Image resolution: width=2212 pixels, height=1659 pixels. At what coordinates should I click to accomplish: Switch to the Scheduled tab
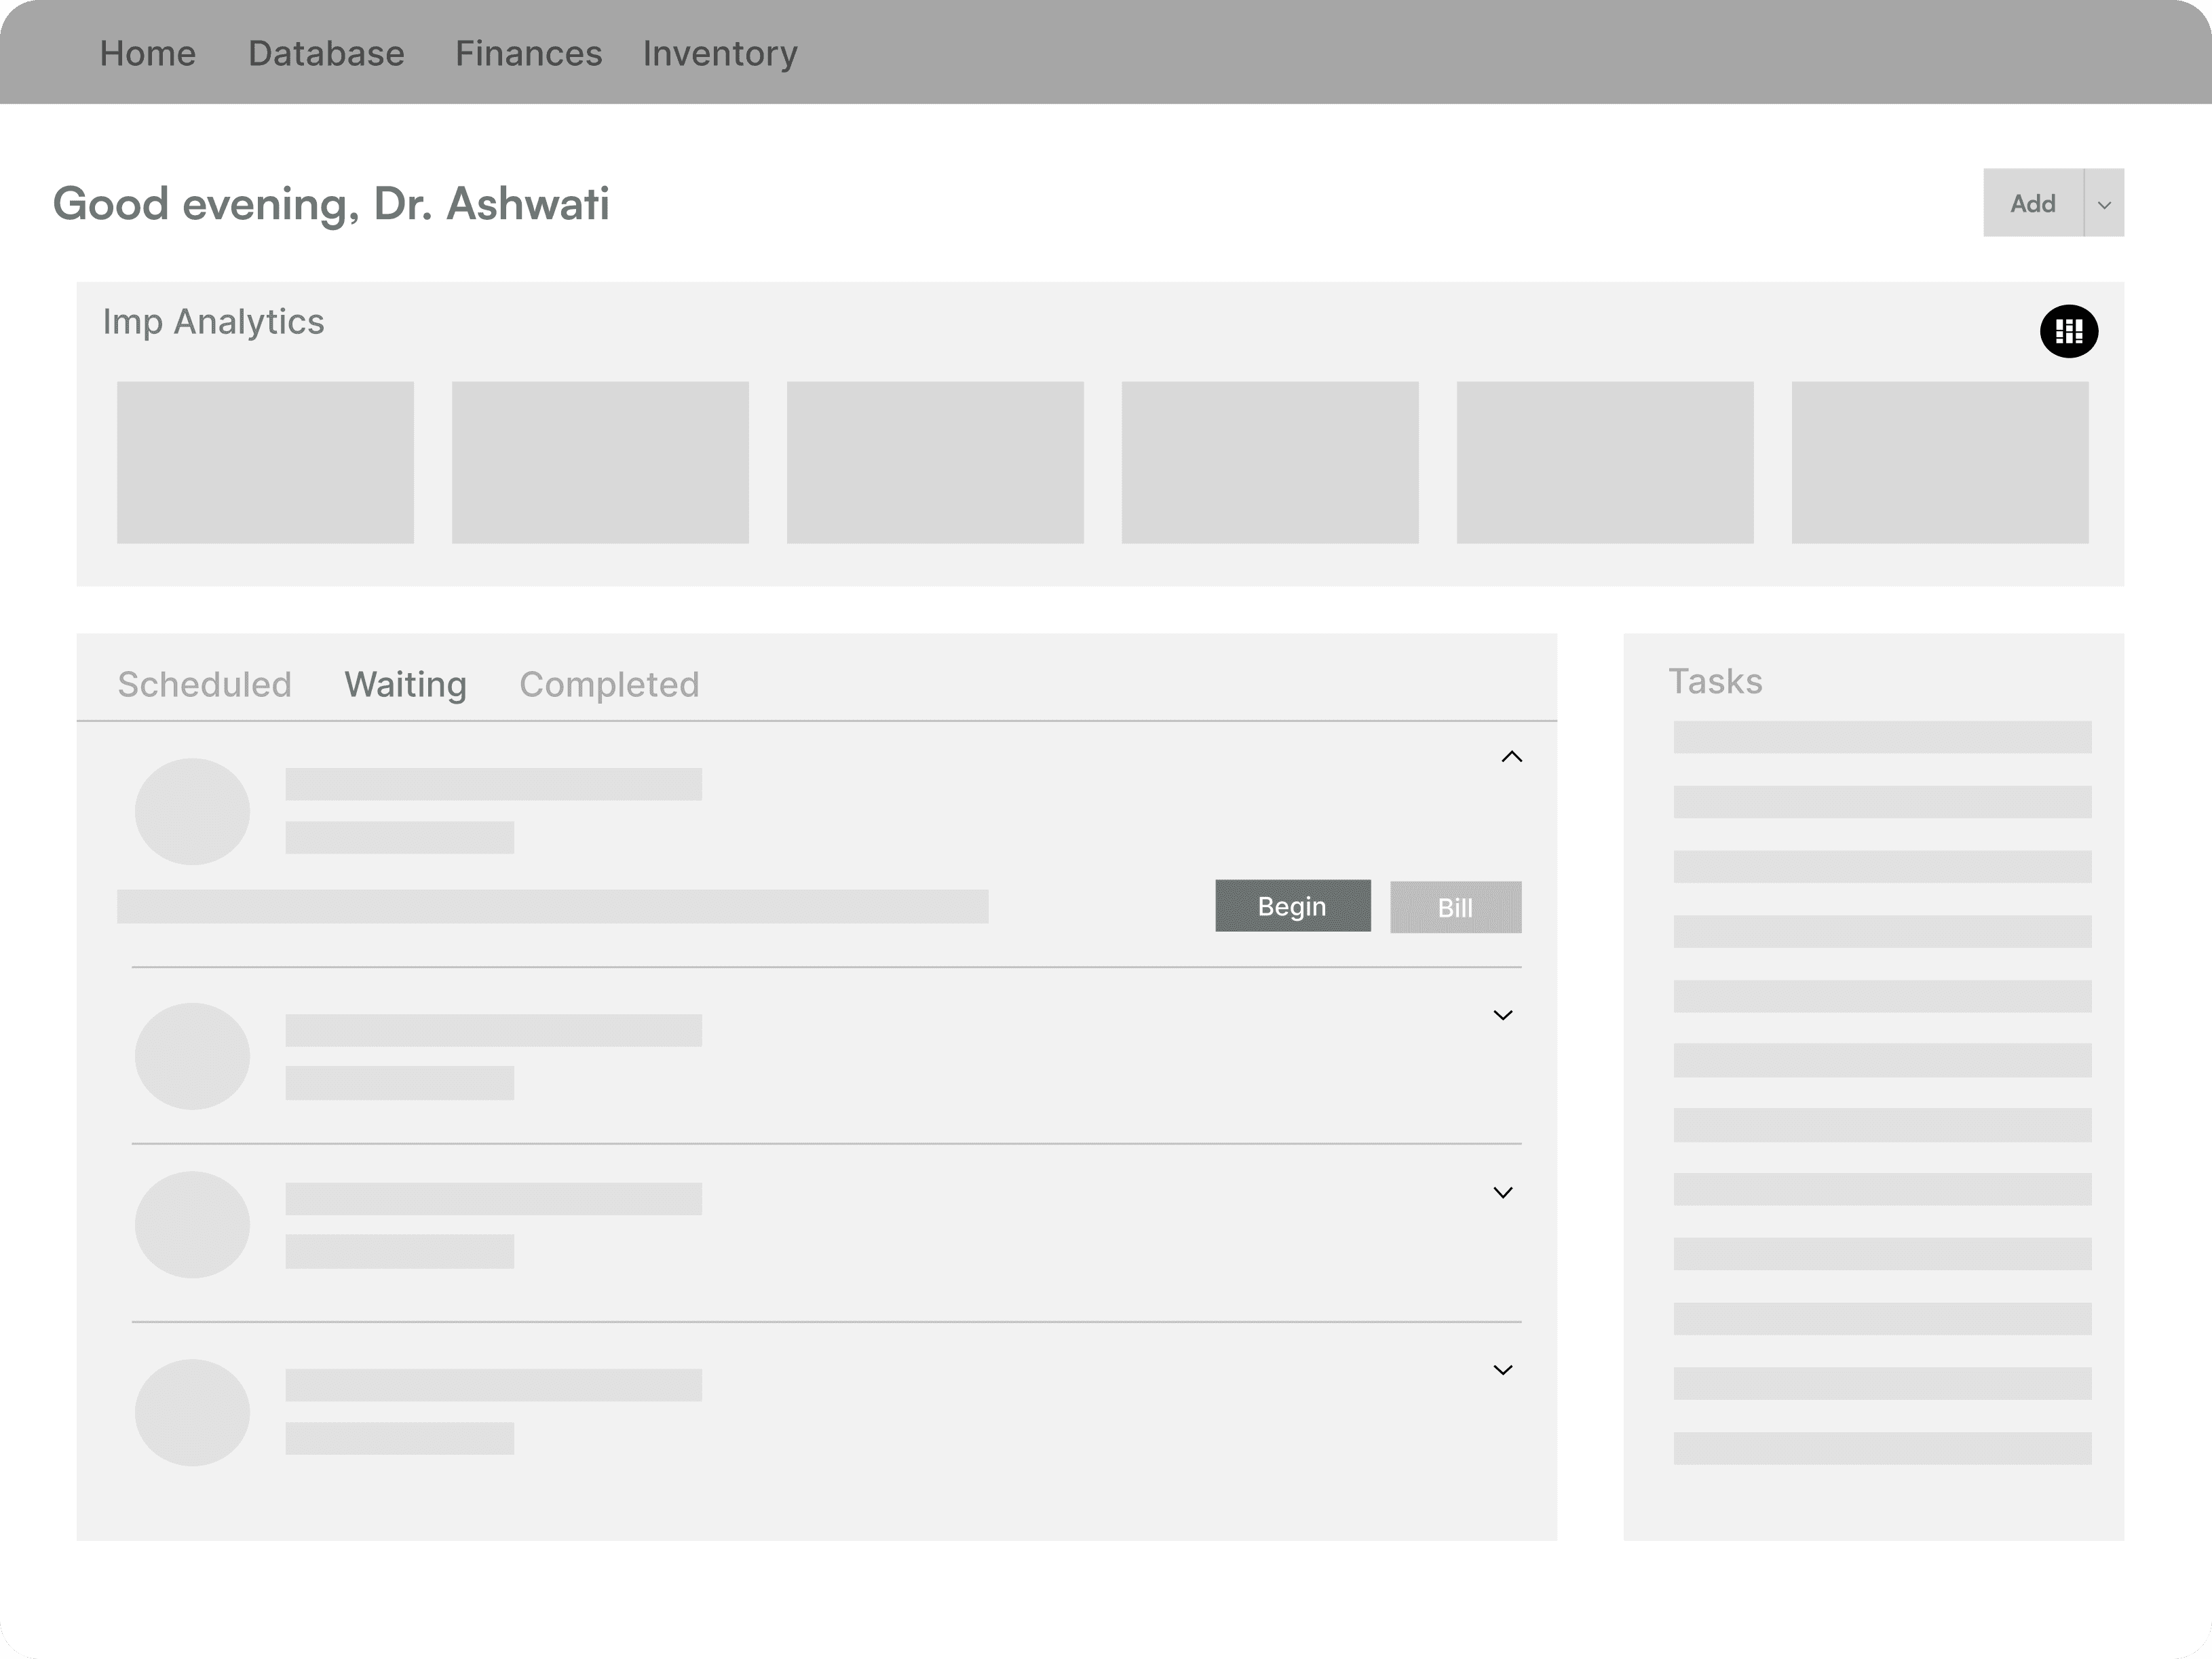pos(204,685)
